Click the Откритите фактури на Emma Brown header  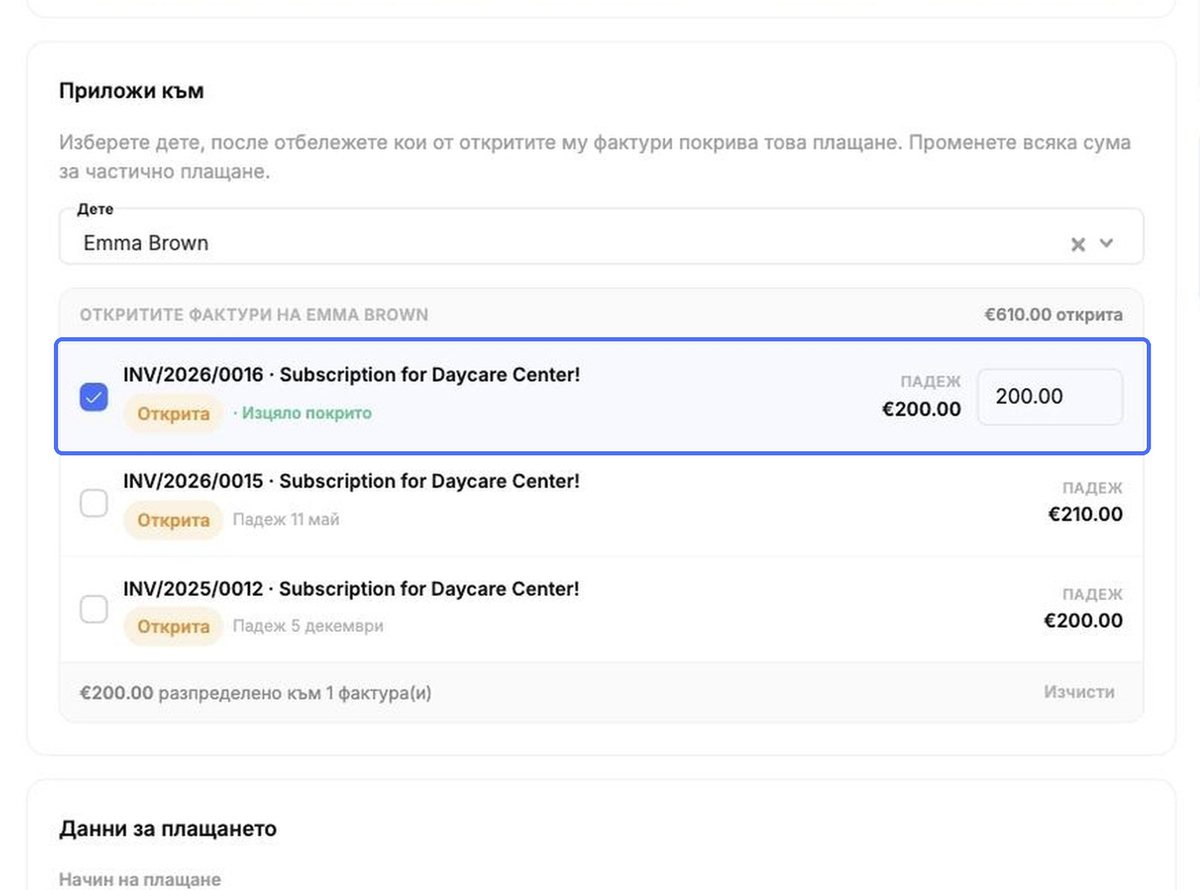[254, 315]
